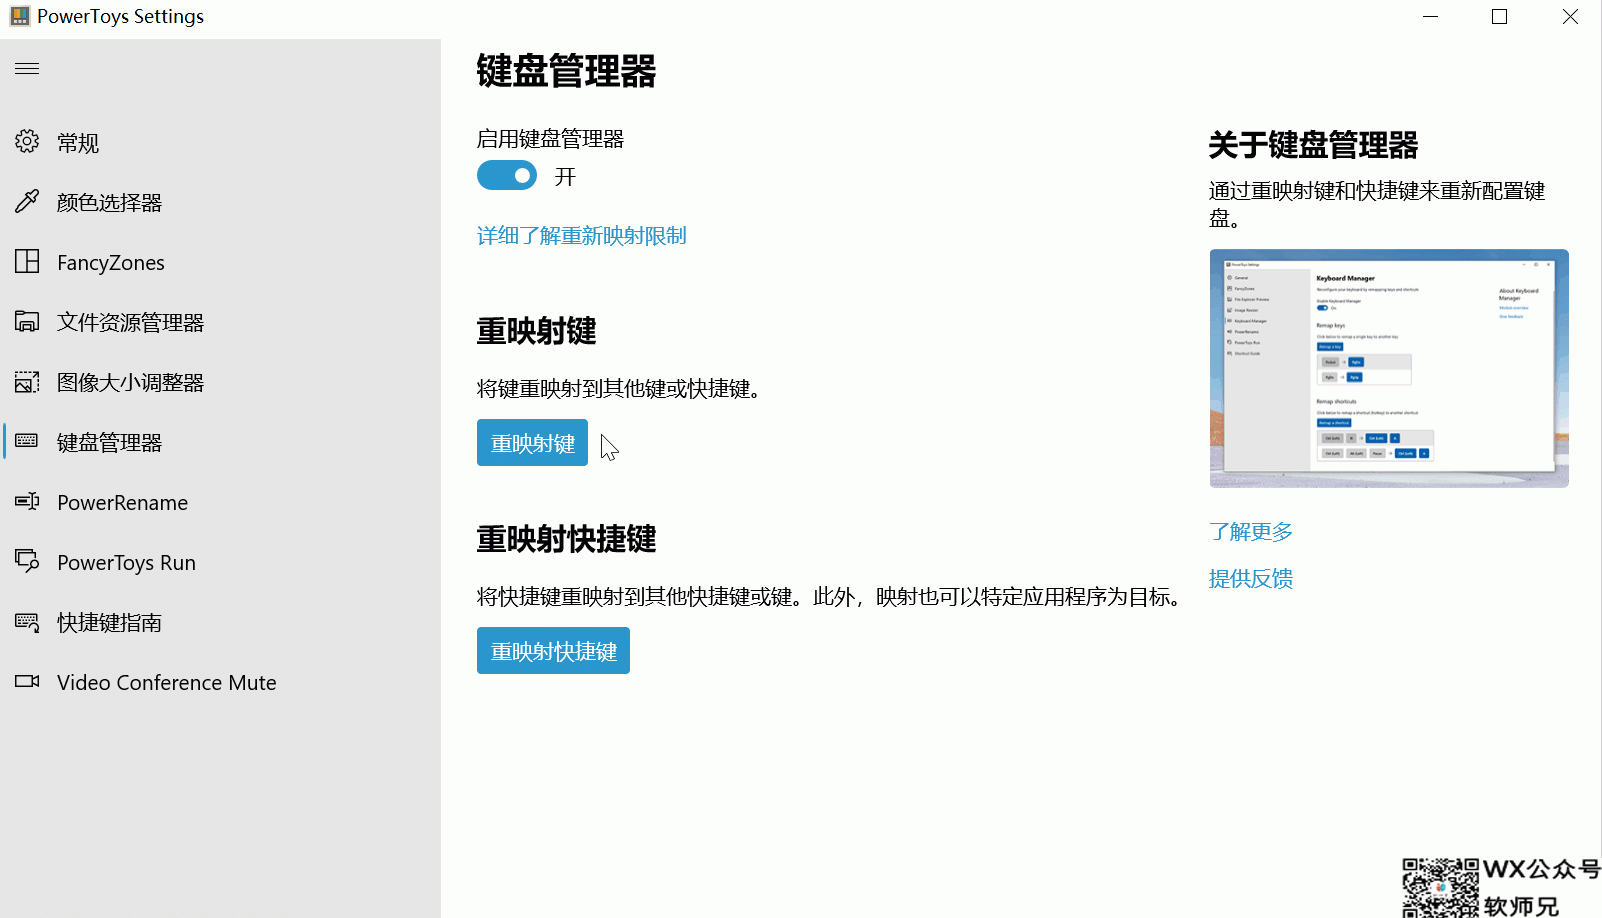Open the 颜色选择器 page

[x=220, y=202]
